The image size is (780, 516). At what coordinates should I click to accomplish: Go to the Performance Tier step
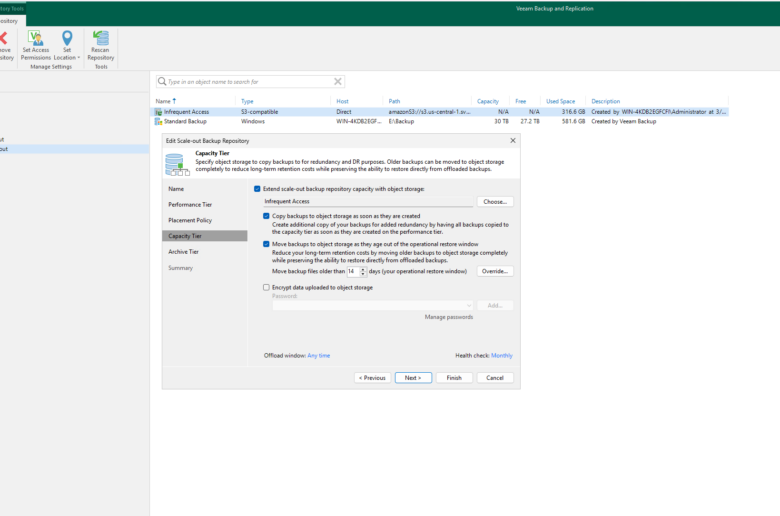point(190,205)
